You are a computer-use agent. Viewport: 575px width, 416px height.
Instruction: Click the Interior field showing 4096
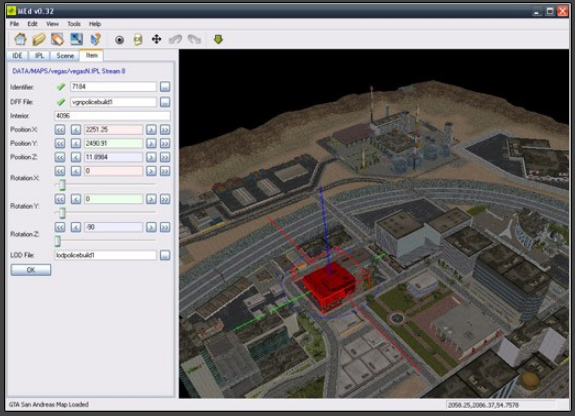112,116
